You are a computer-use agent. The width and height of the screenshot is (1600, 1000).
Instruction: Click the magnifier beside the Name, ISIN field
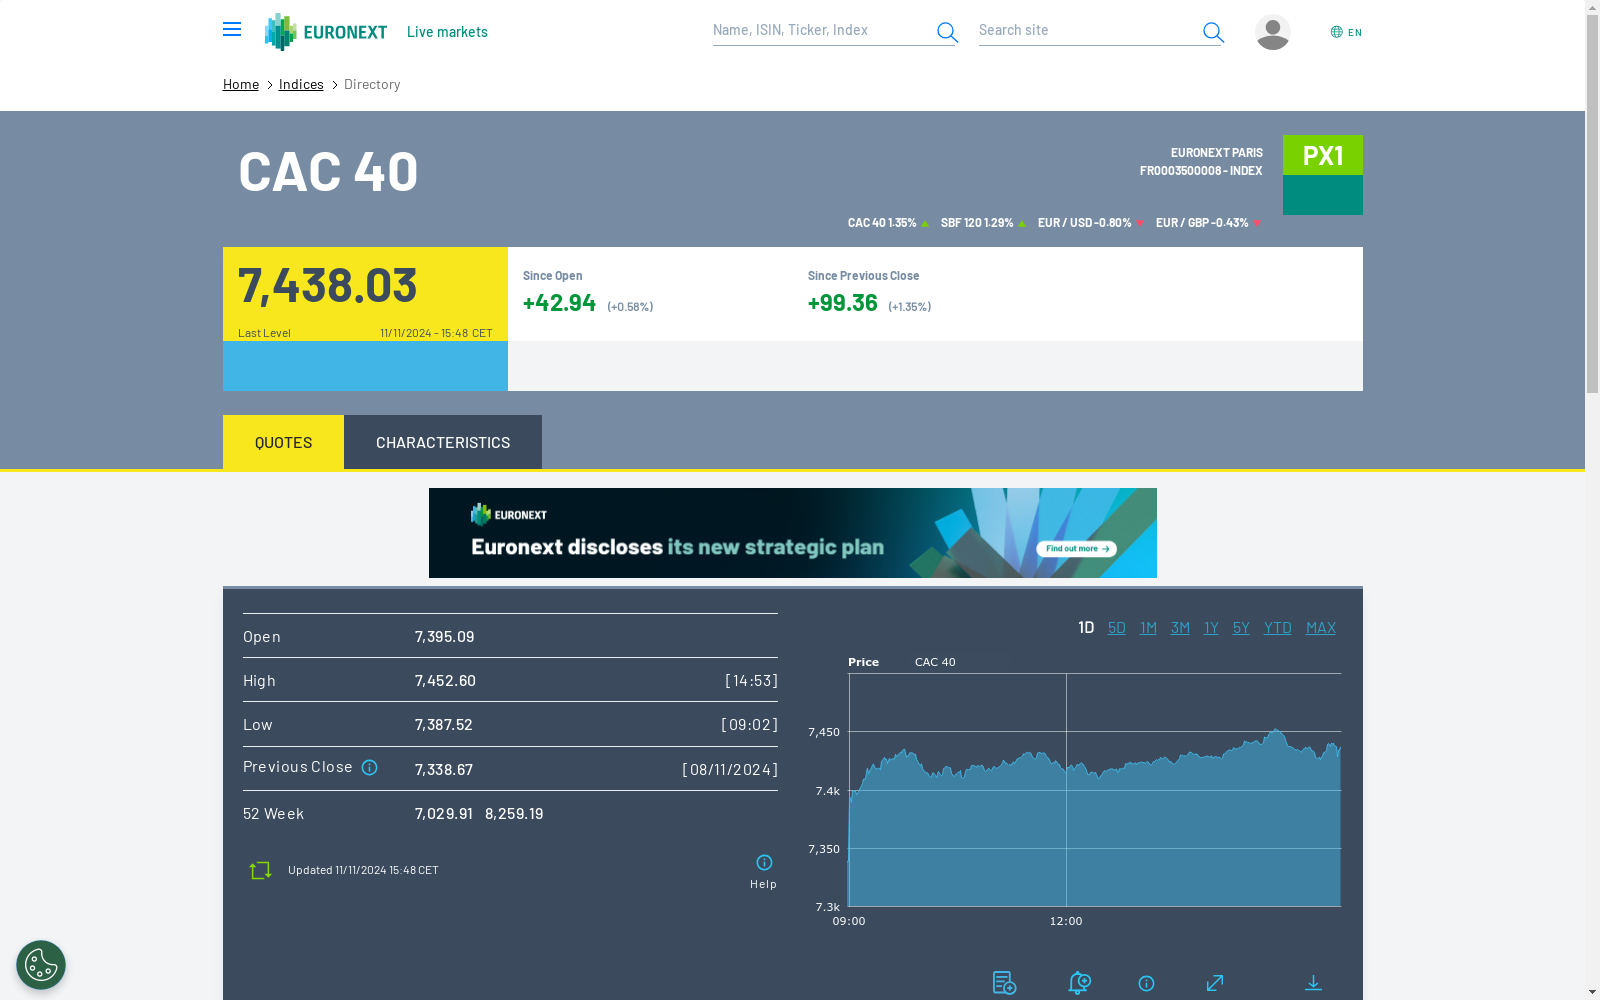[947, 33]
